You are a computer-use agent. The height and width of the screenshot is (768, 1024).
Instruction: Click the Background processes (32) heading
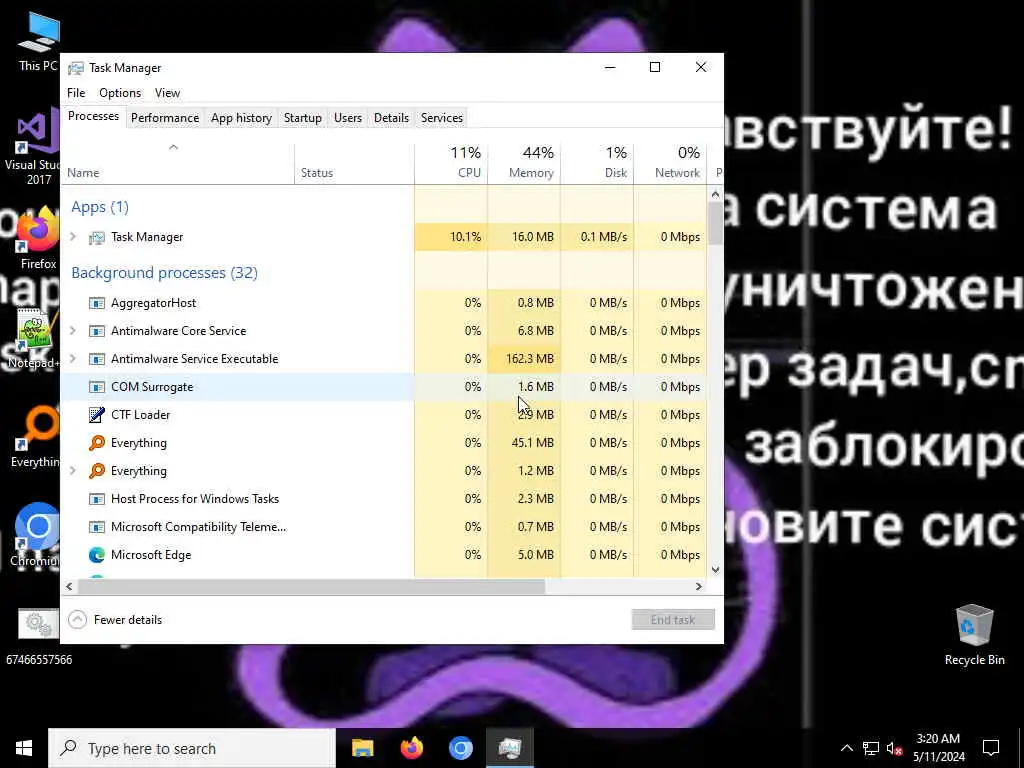(x=165, y=273)
